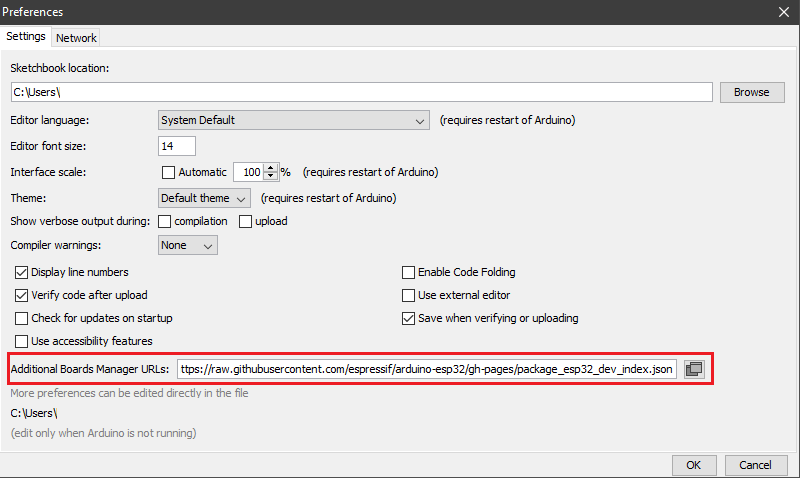Turn on Use accessibility features
The image size is (800, 478).
22,341
